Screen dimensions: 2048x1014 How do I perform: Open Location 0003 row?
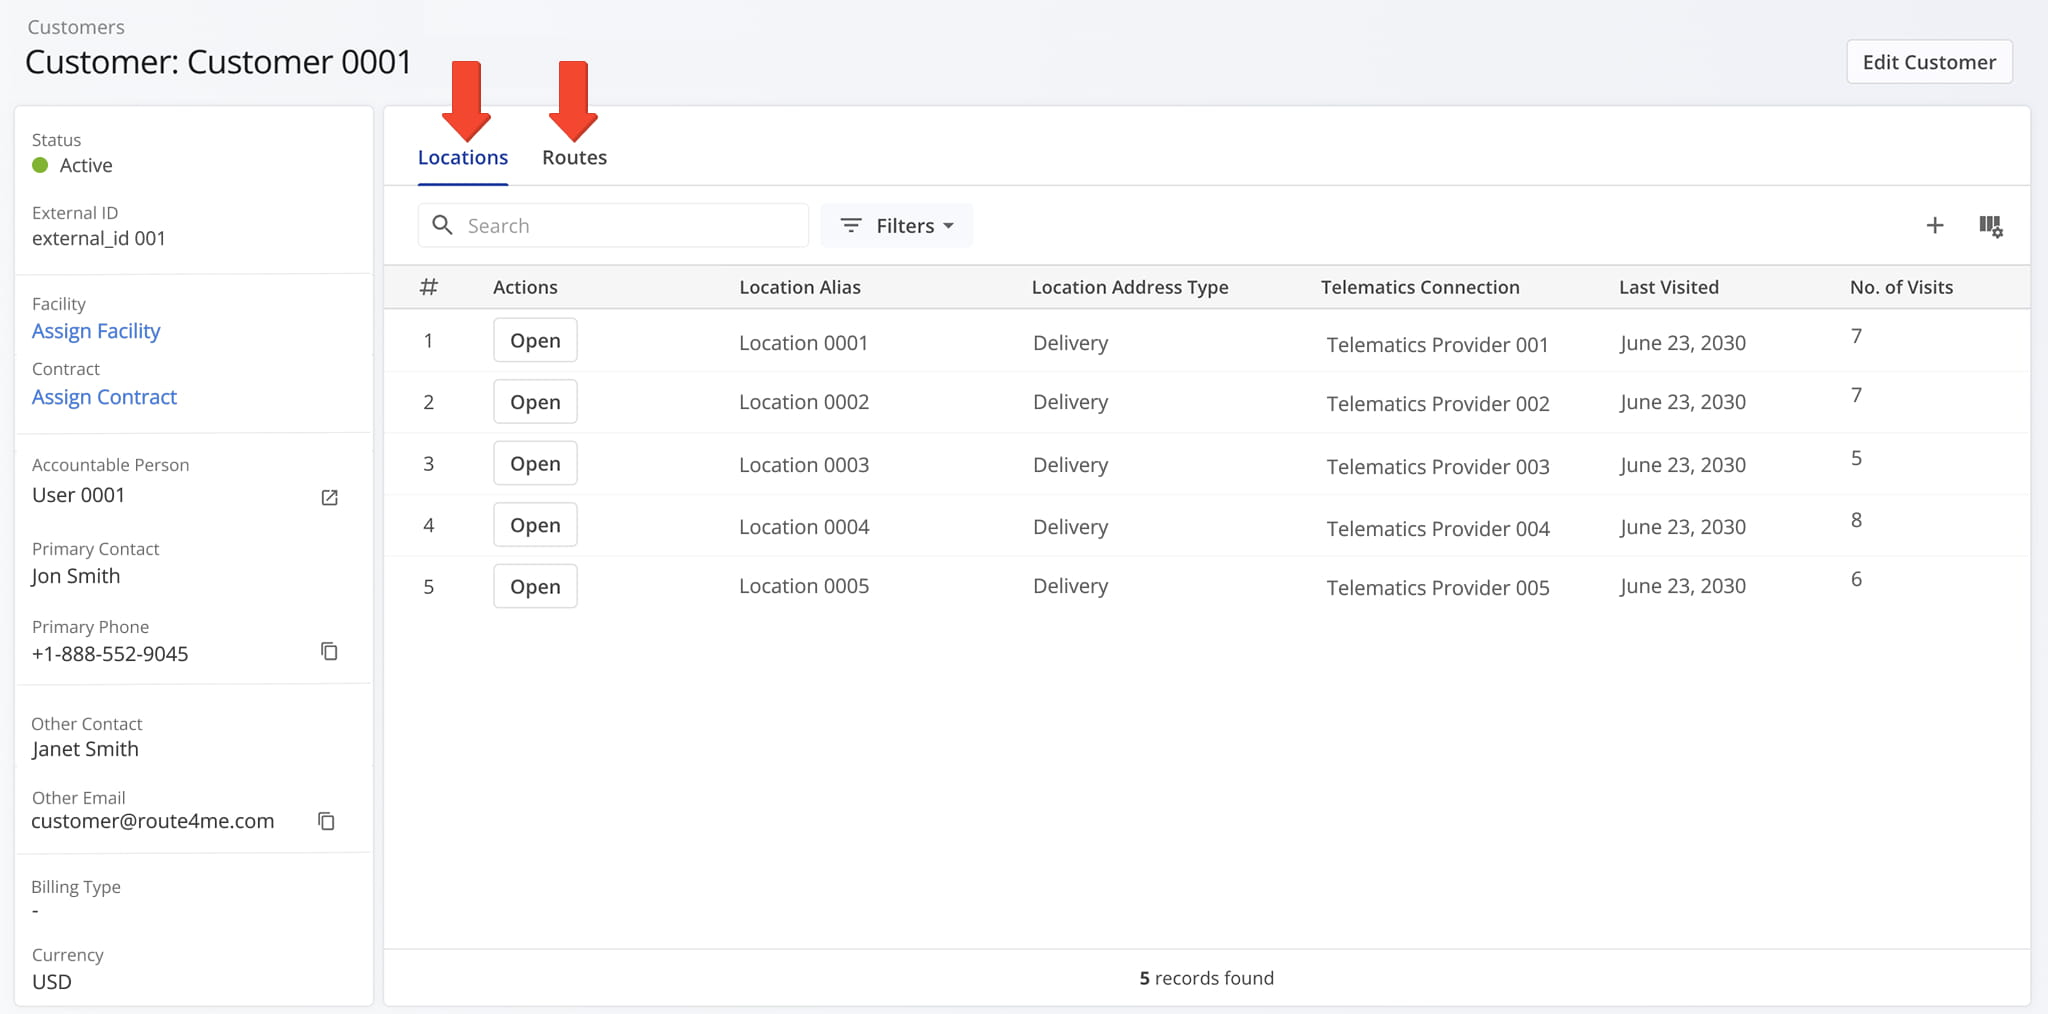pos(535,464)
